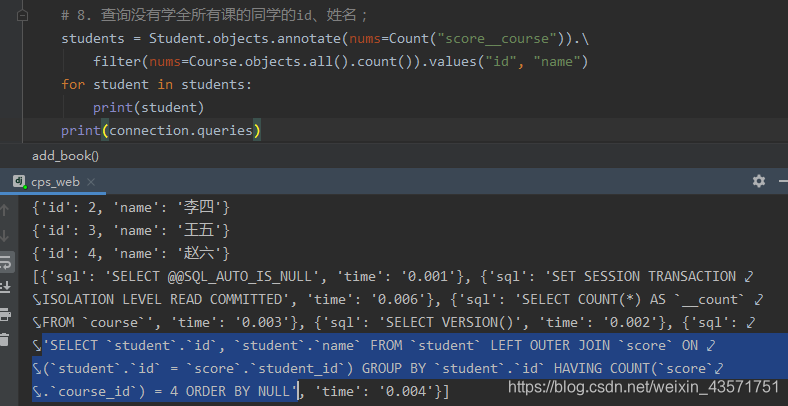Open Run panel settings gear
The image size is (788, 406).
[759, 181]
